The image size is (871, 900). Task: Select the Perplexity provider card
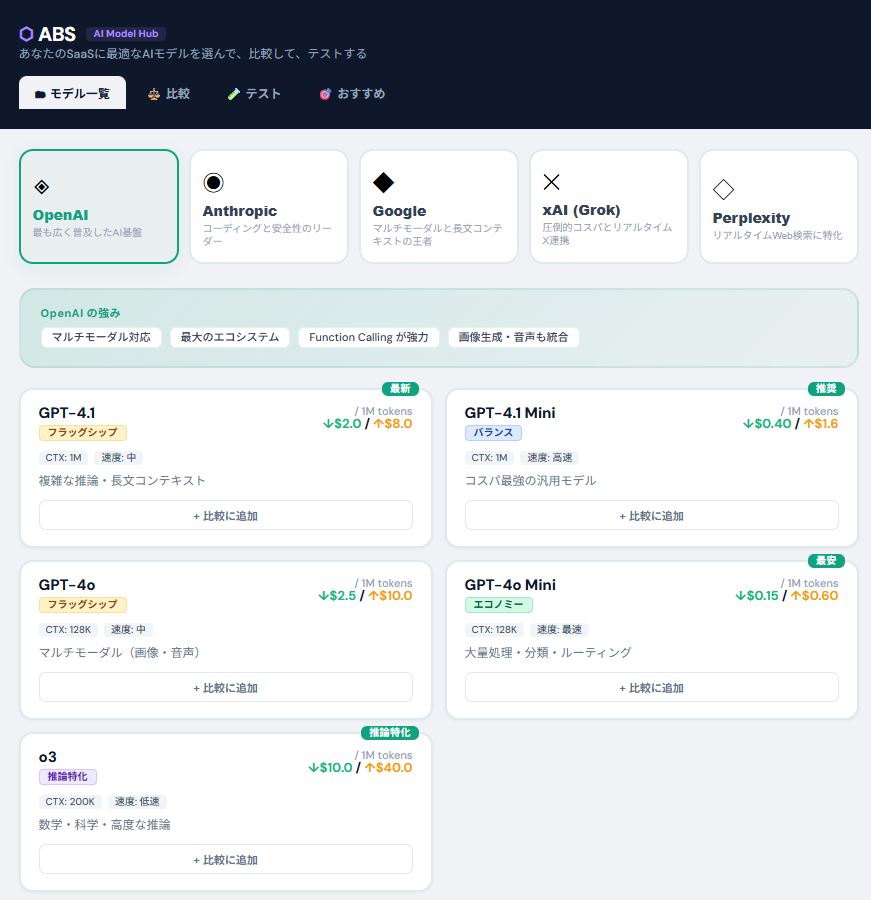[779, 207]
